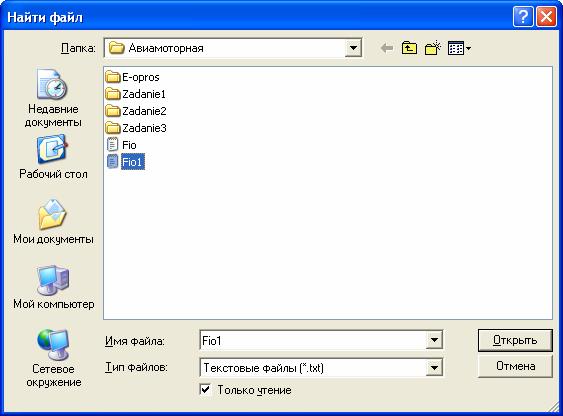Viewport: 563px width, 416px height.
Task: Select the Fio text file
Action: point(122,145)
